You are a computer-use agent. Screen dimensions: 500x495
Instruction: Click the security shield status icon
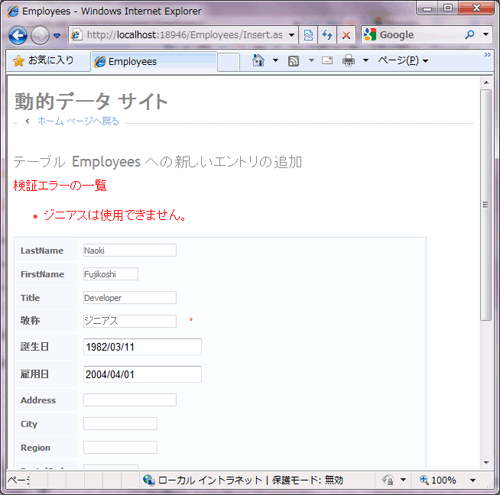point(388,480)
